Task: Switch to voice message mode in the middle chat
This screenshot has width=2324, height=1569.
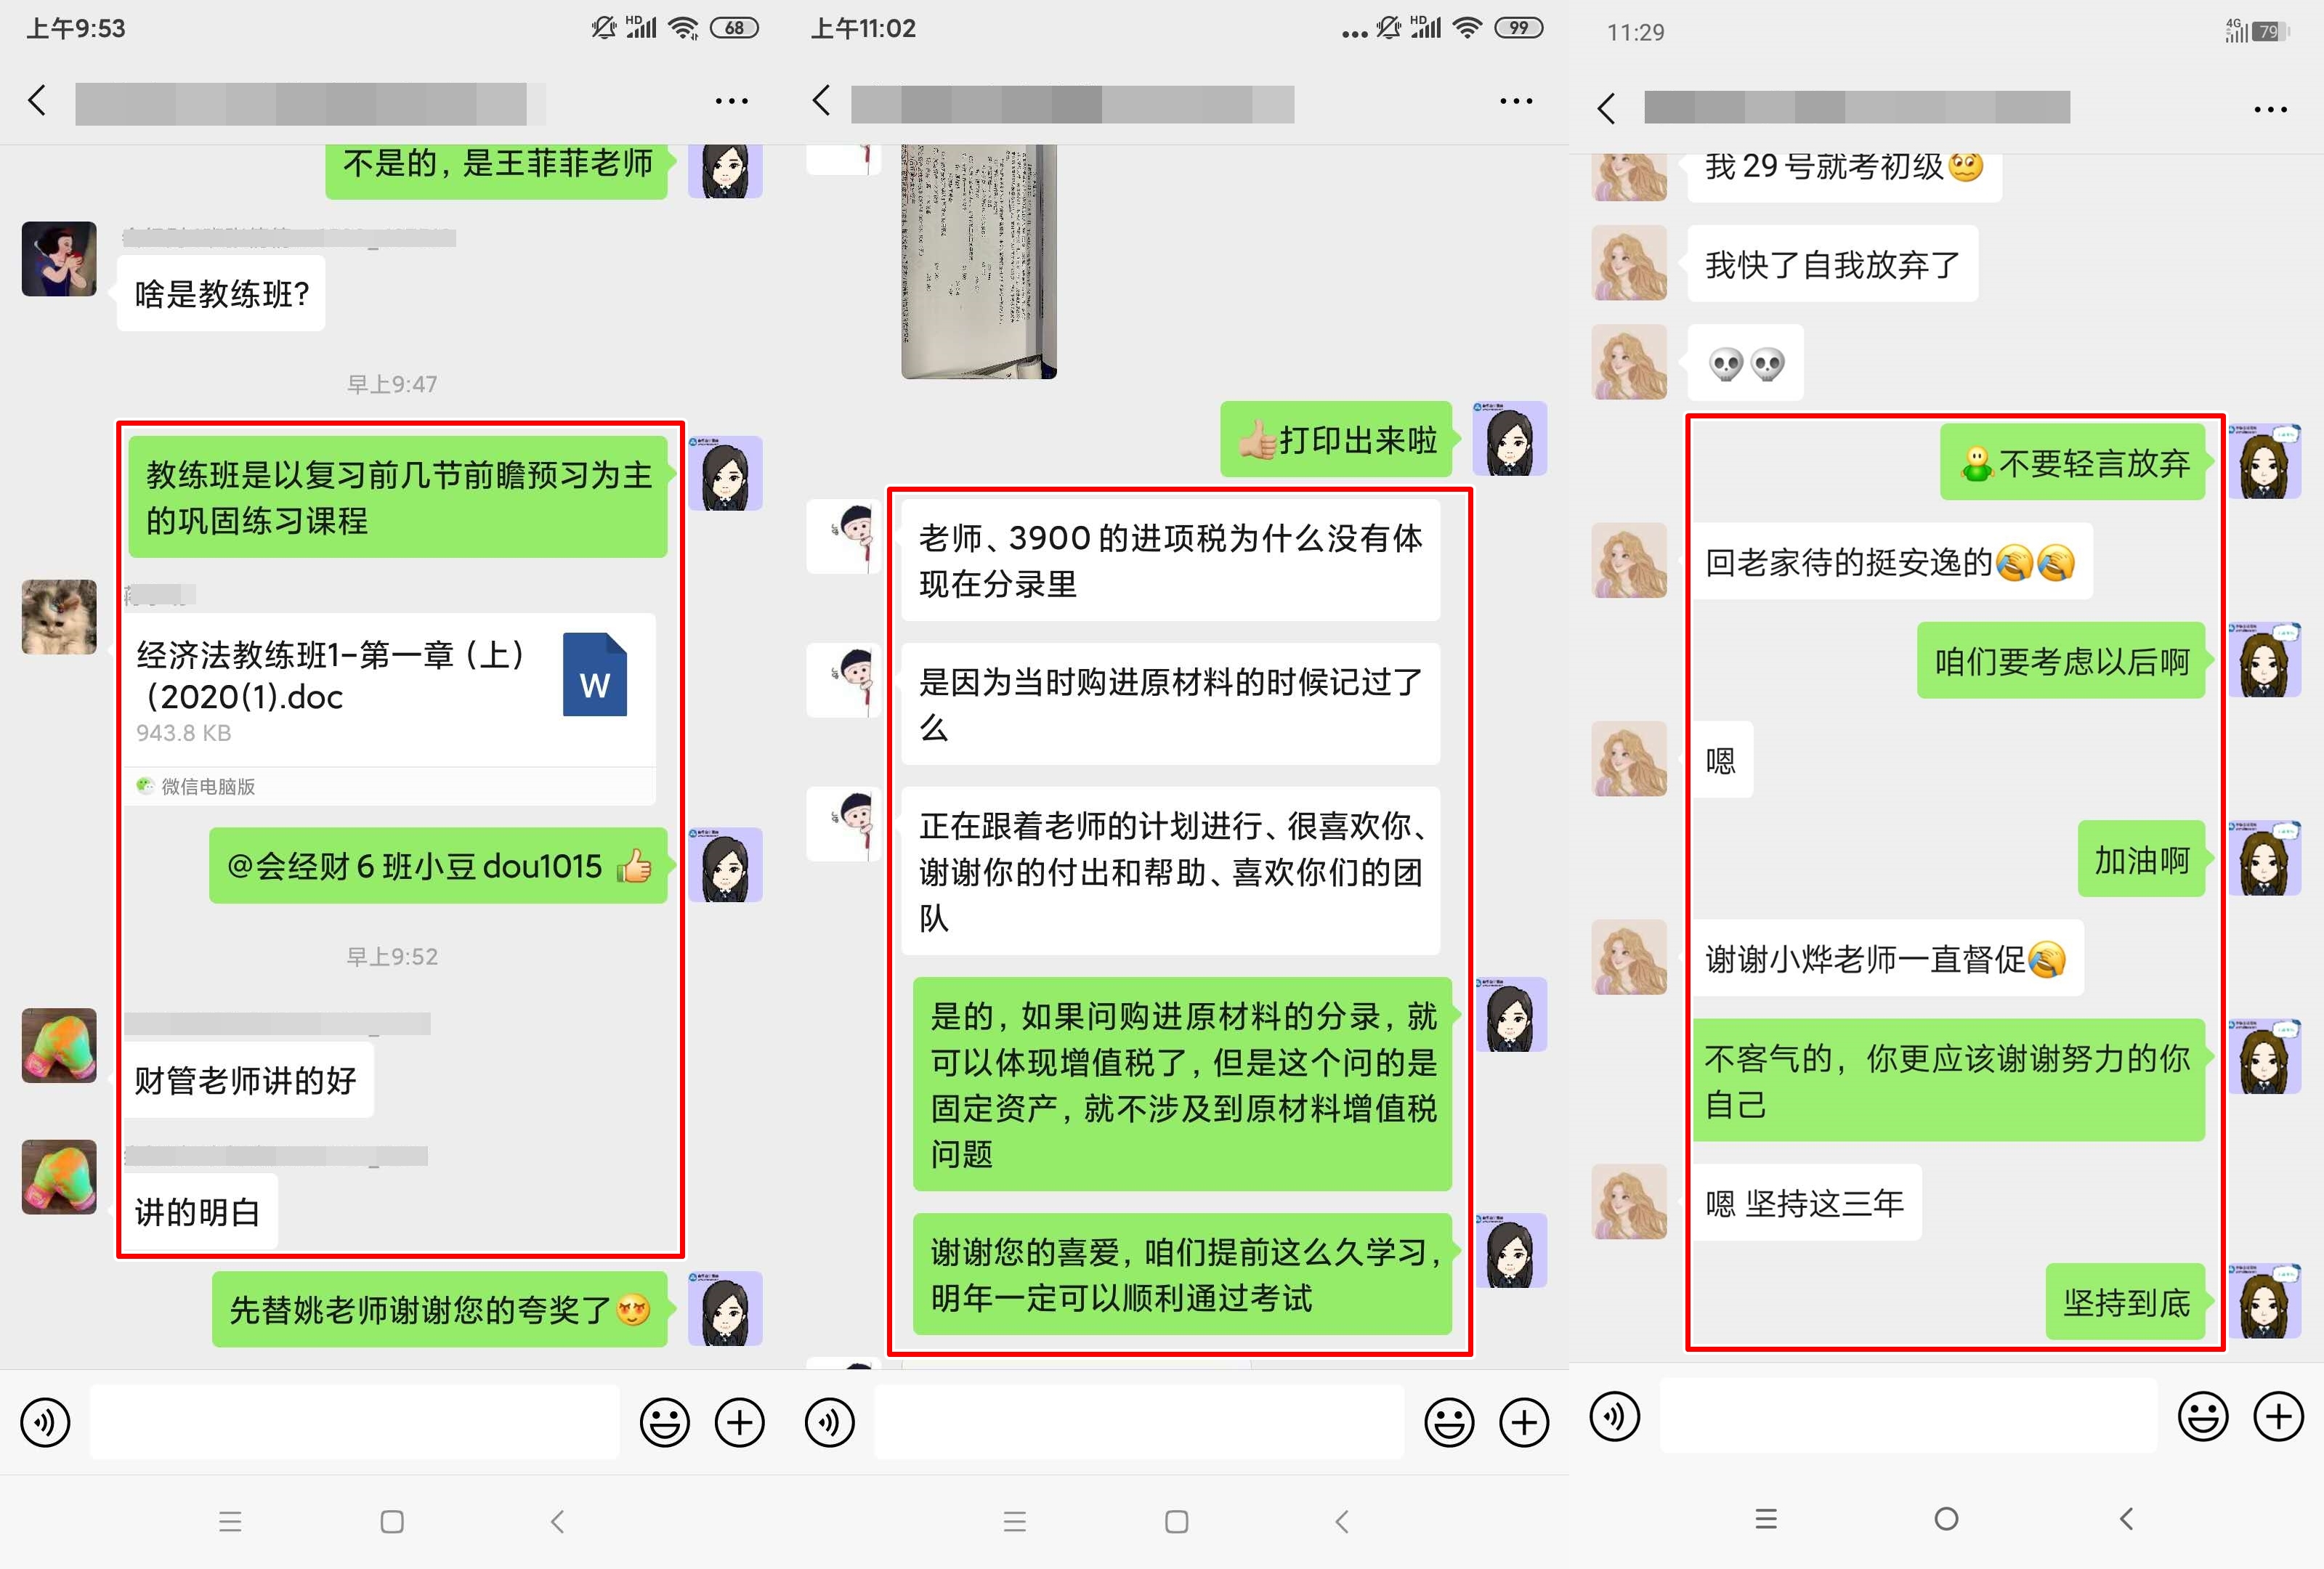Action: tap(829, 1421)
